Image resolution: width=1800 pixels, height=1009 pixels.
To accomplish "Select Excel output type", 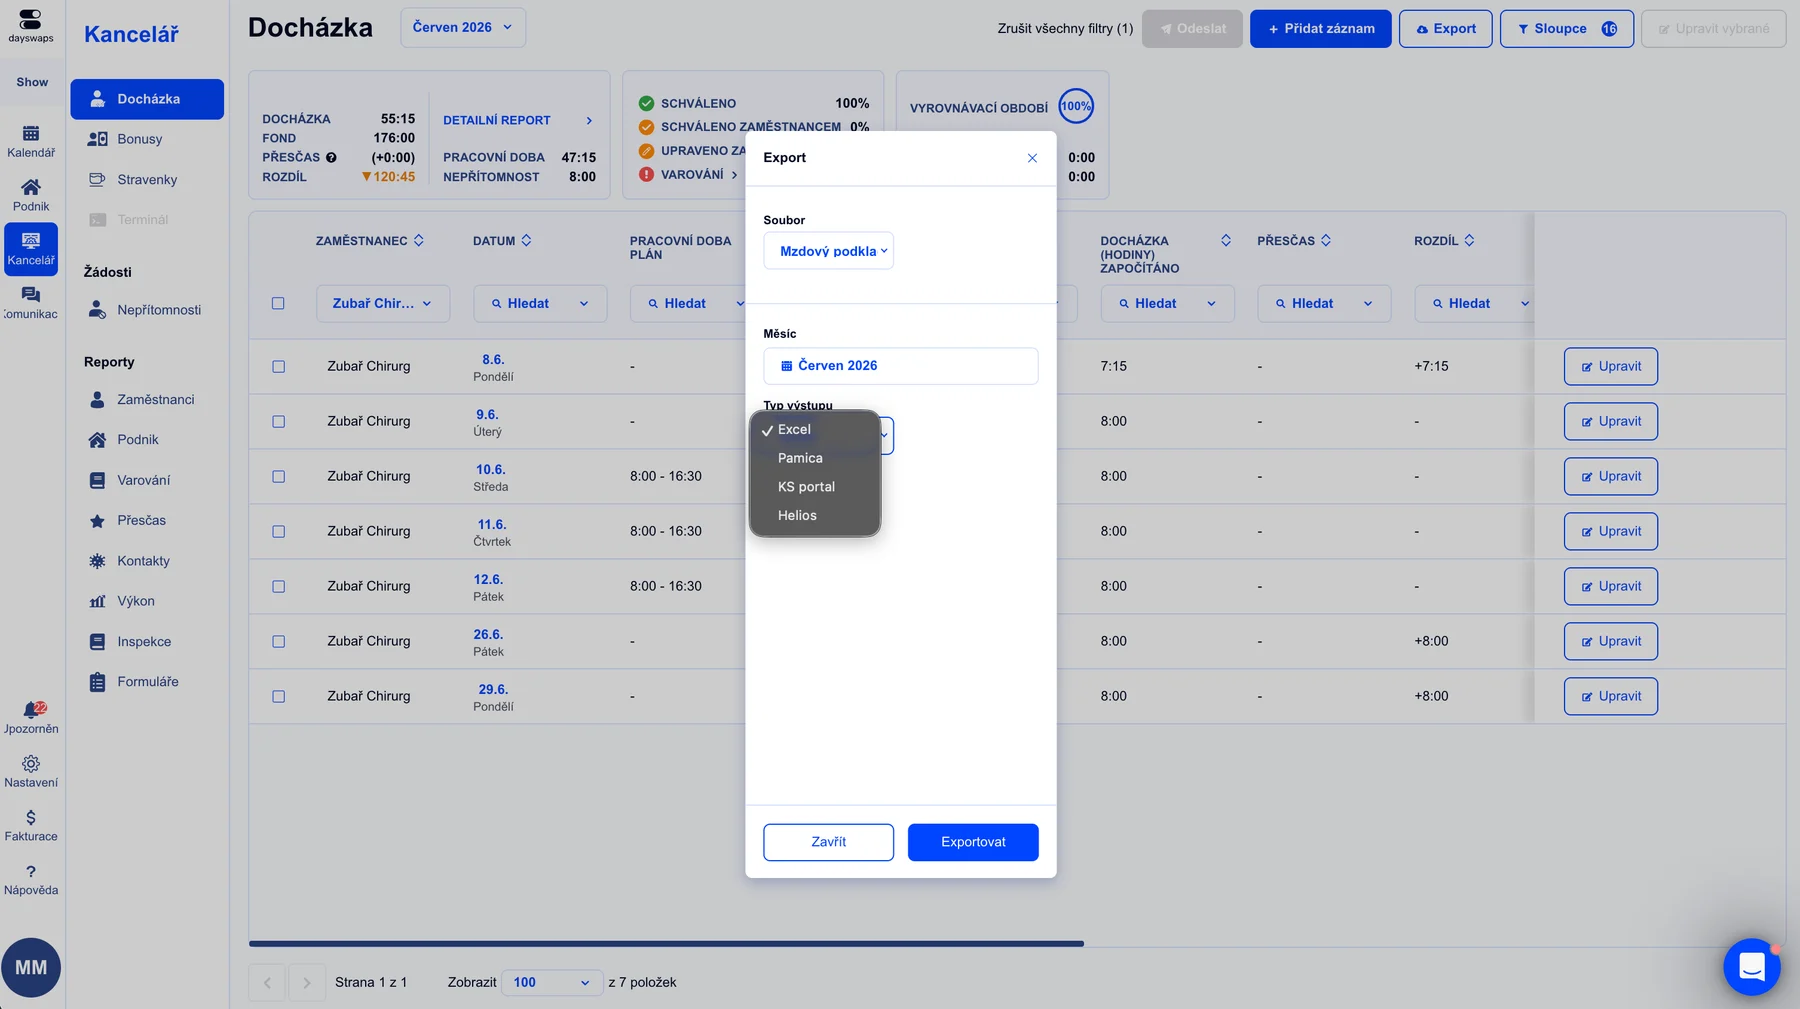I will pyautogui.click(x=814, y=430).
